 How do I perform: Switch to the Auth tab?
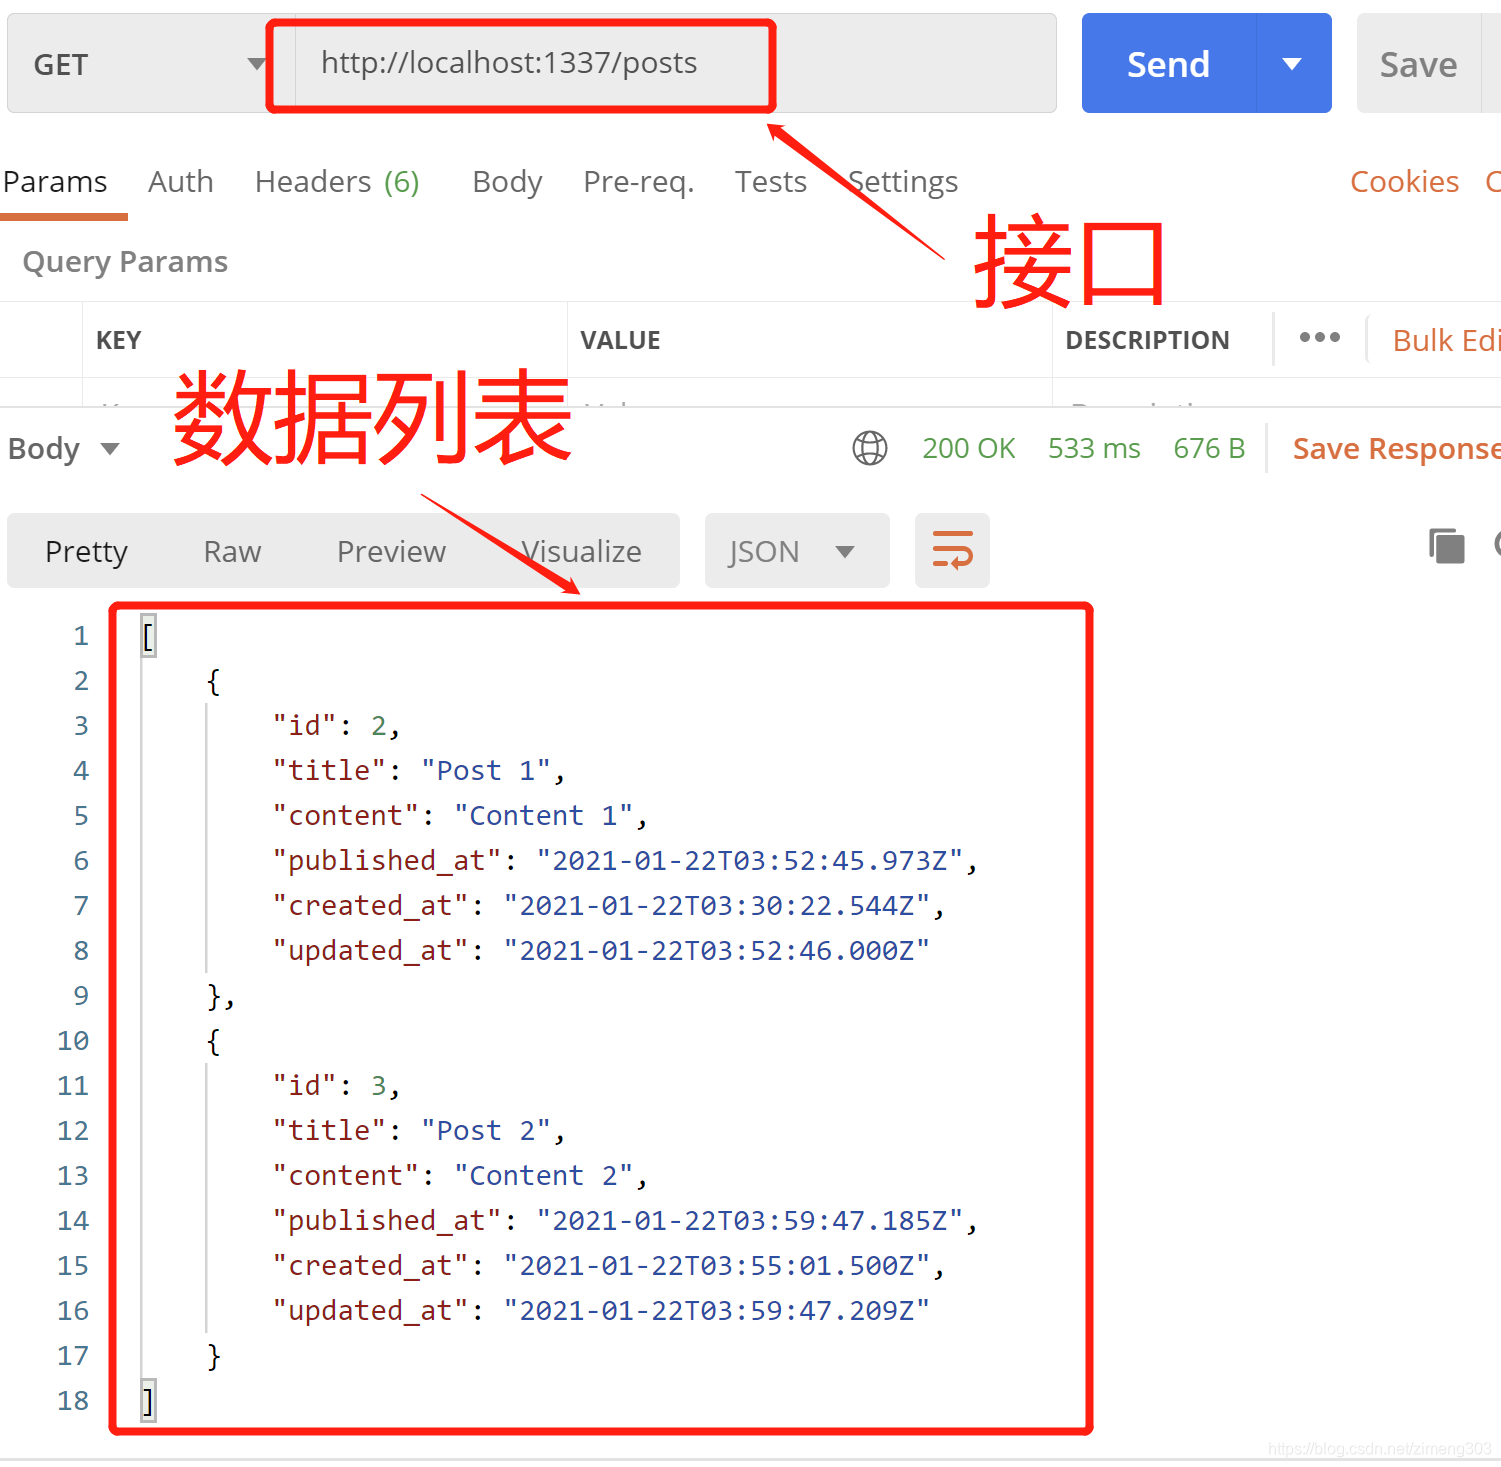click(x=180, y=181)
